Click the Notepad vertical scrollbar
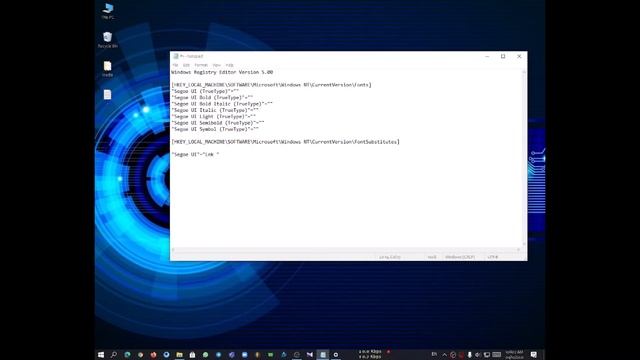 pos(524,158)
